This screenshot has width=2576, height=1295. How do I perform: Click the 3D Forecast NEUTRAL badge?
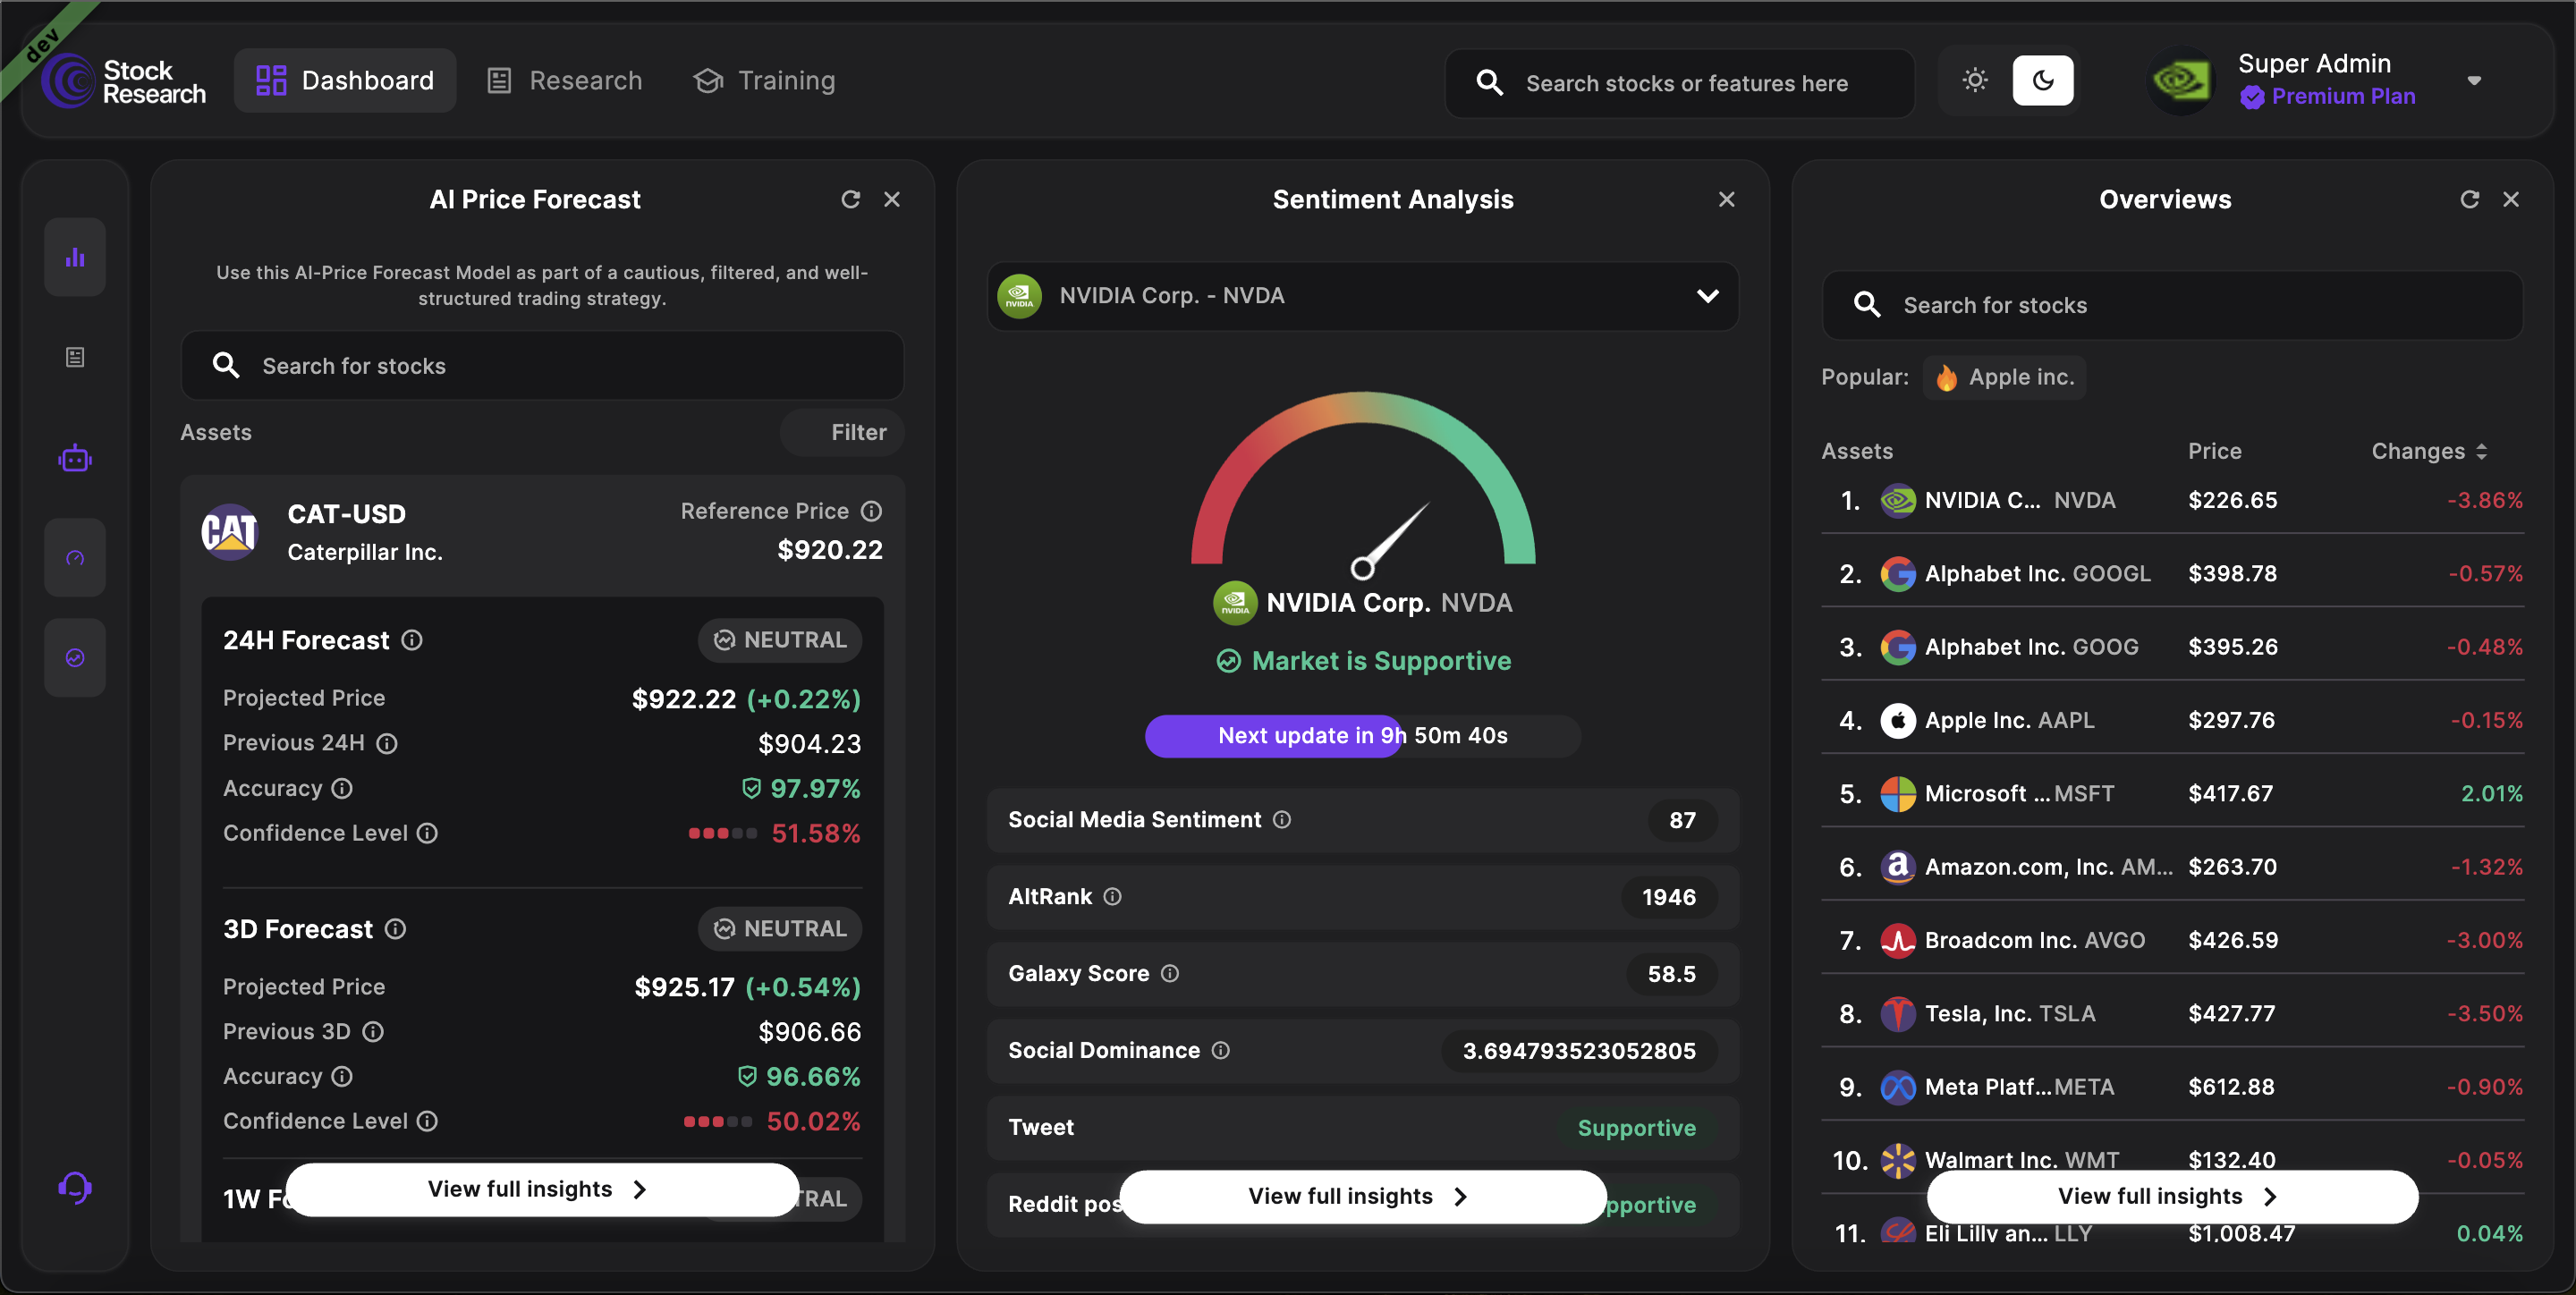point(780,929)
